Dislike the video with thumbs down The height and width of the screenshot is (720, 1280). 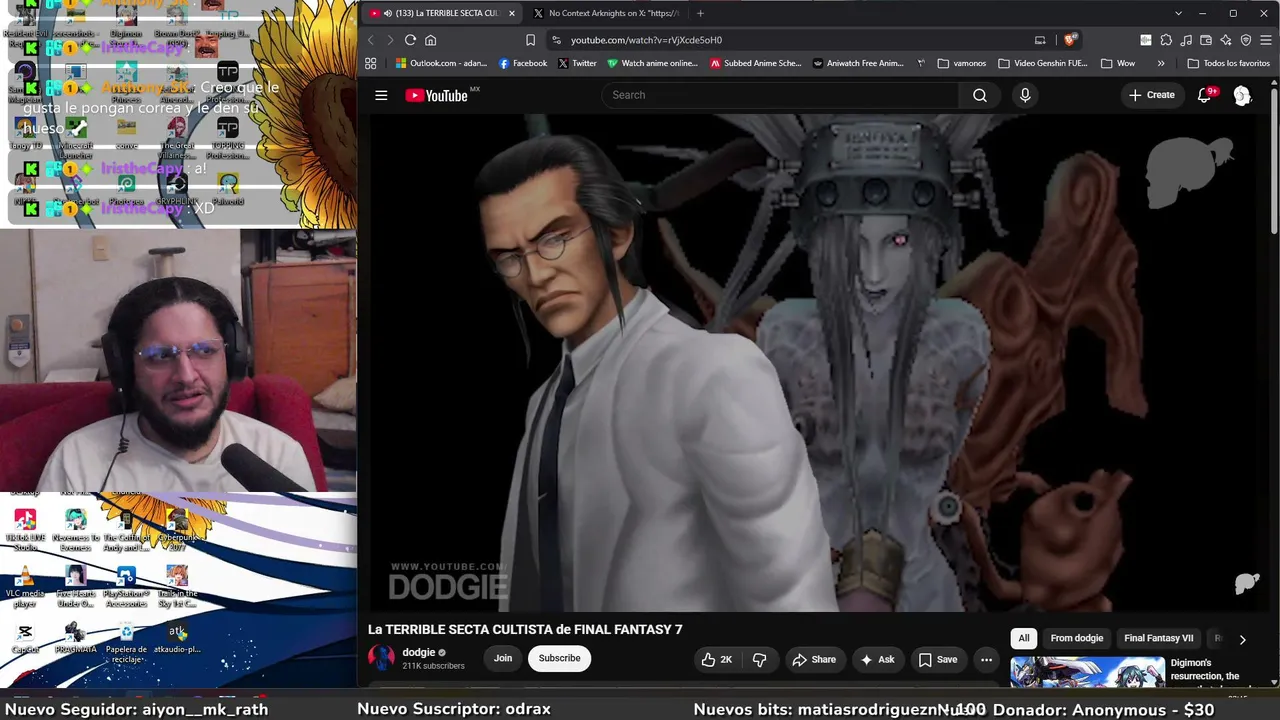(x=760, y=659)
